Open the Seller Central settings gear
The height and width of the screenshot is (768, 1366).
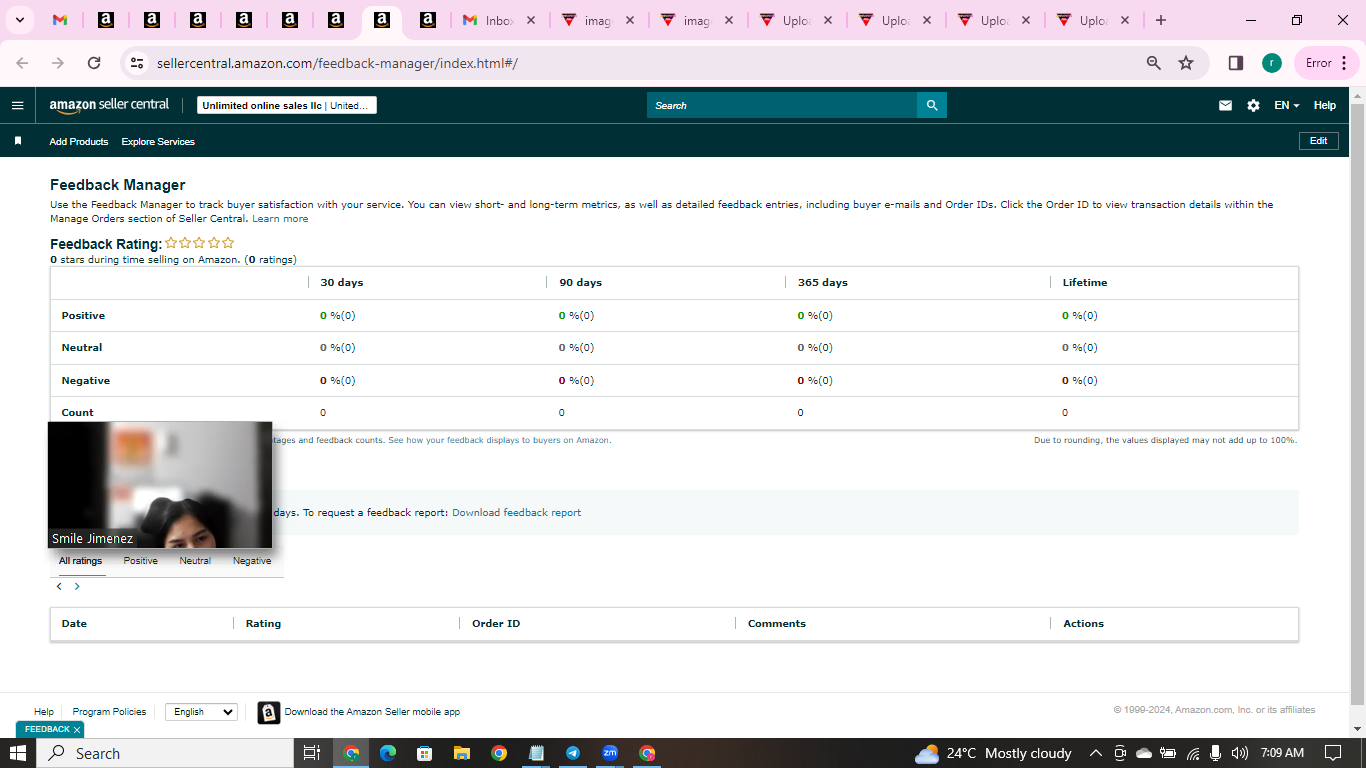tap(1253, 105)
